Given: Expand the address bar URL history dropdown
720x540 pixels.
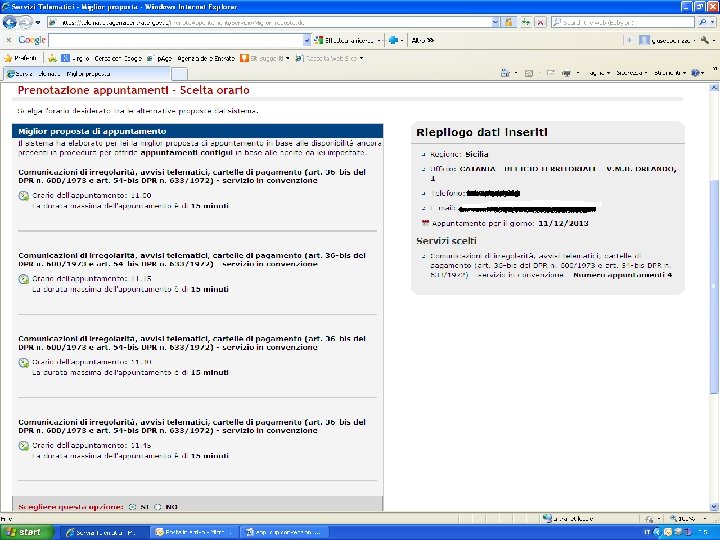Looking at the screenshot, I should 495,22.
